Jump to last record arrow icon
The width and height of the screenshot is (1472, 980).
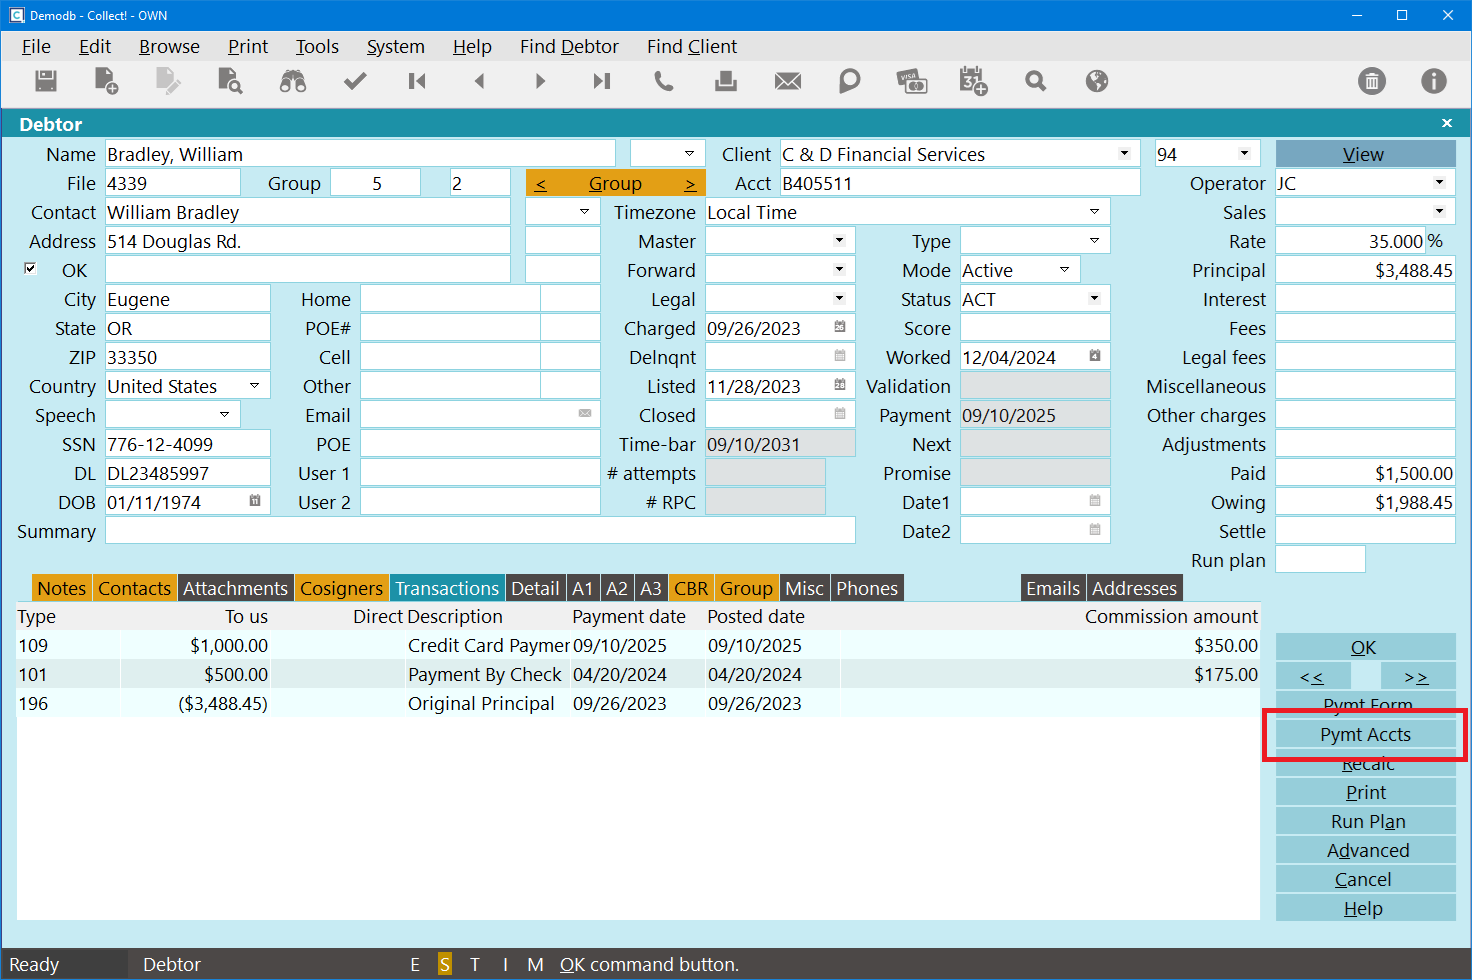pos(601,81)
